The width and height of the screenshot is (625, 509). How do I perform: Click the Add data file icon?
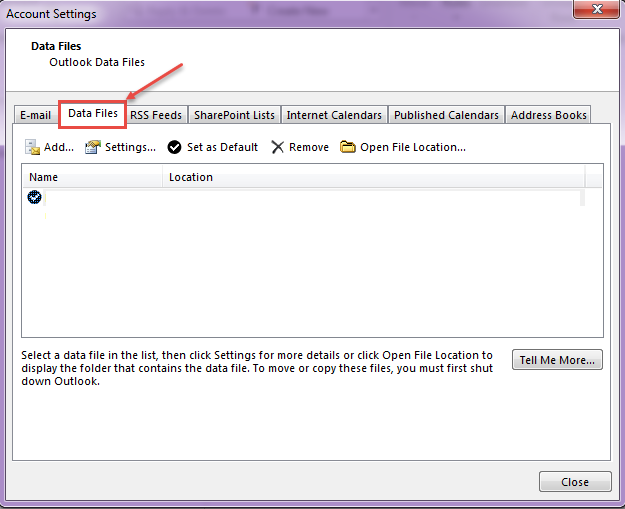click(32, 147)
